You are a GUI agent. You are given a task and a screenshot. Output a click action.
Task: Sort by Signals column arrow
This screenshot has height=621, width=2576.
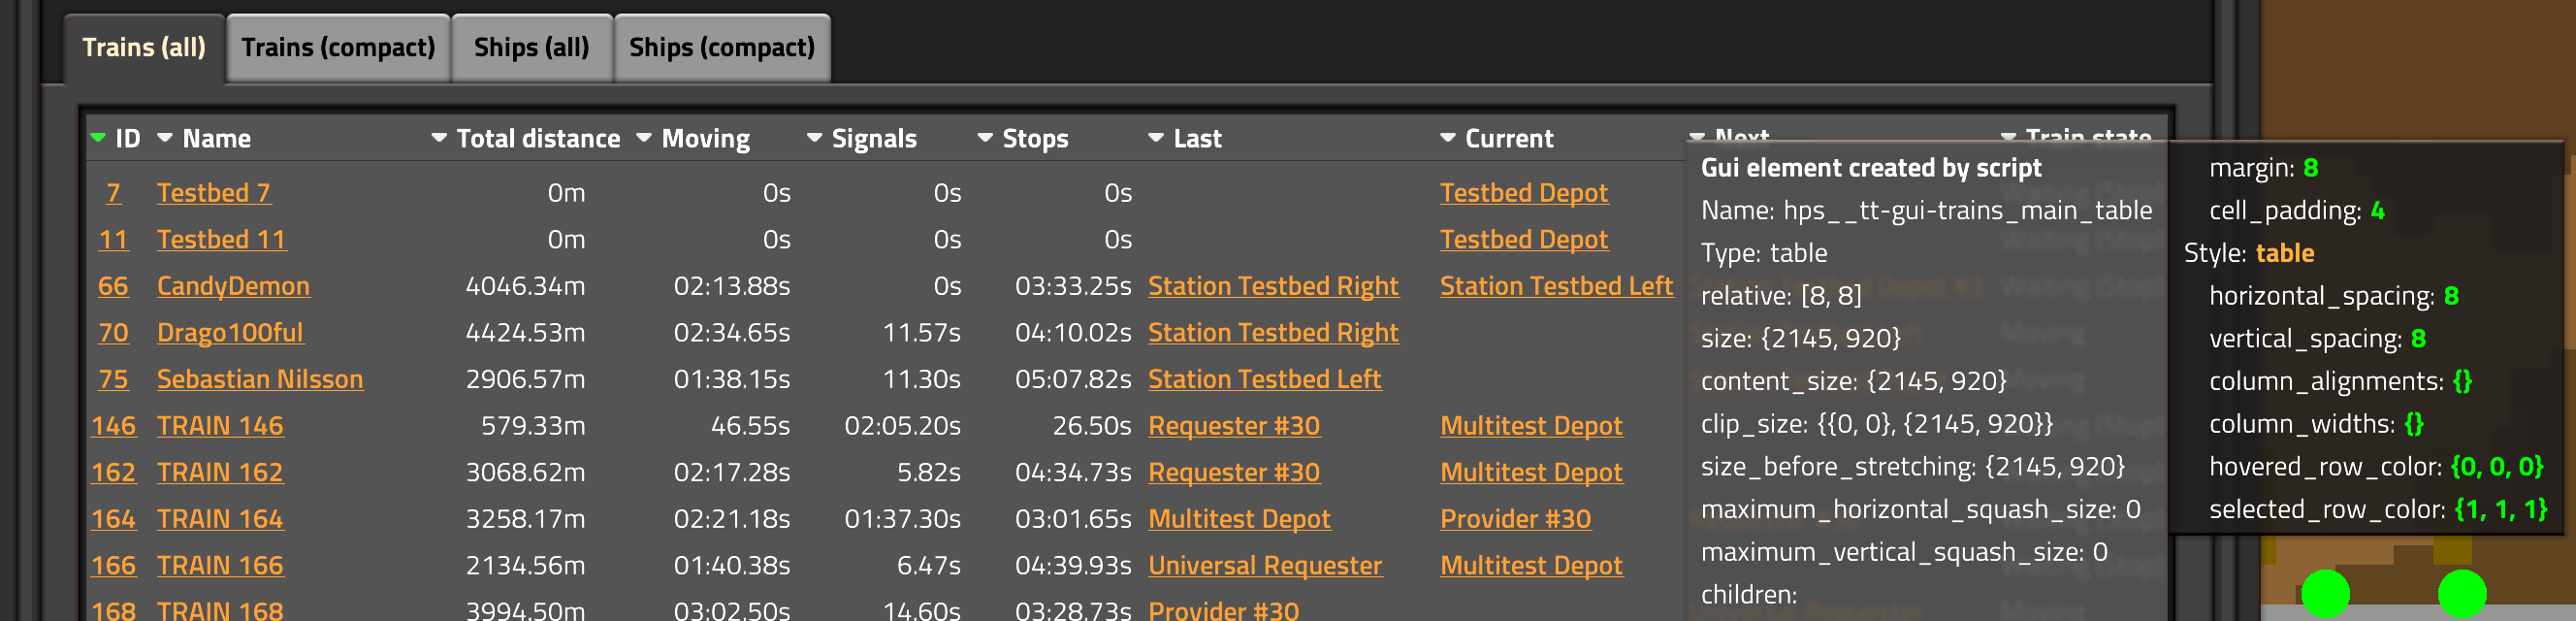coord(814,138)
